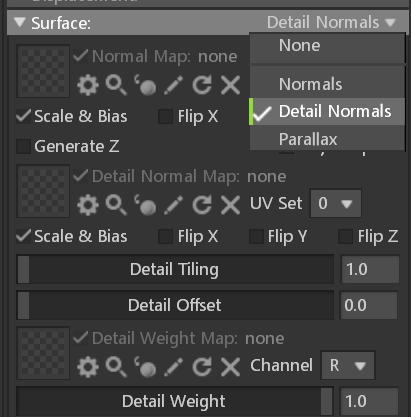This screenshot has height=417, width=411.
Task: Open Detail Weight Map settings gear
Action: (x=88, y=367)
